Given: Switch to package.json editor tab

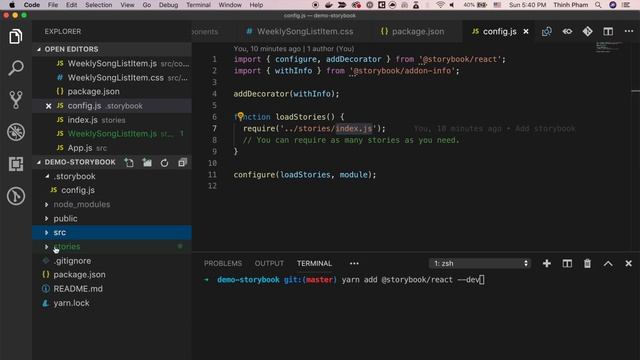Looking at the screenshot, I should pyautogui.click(x=412, y=31).
